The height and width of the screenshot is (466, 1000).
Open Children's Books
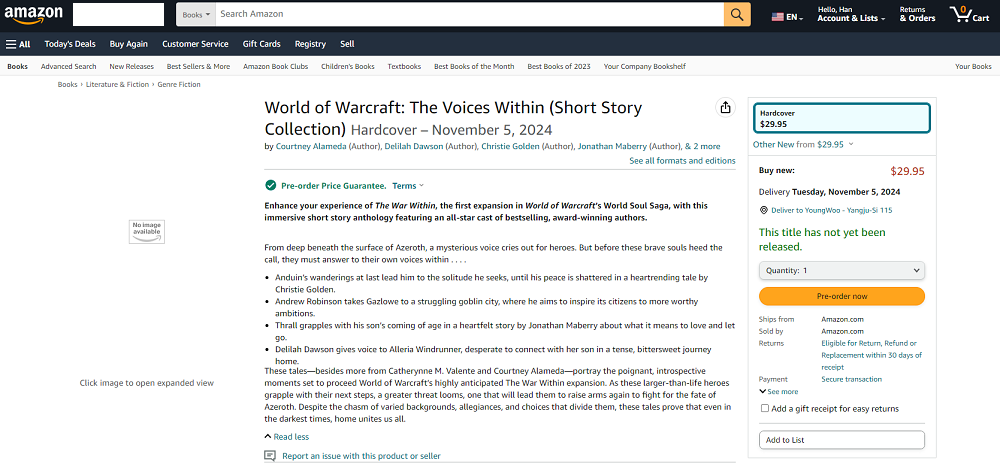pos(348,66)
